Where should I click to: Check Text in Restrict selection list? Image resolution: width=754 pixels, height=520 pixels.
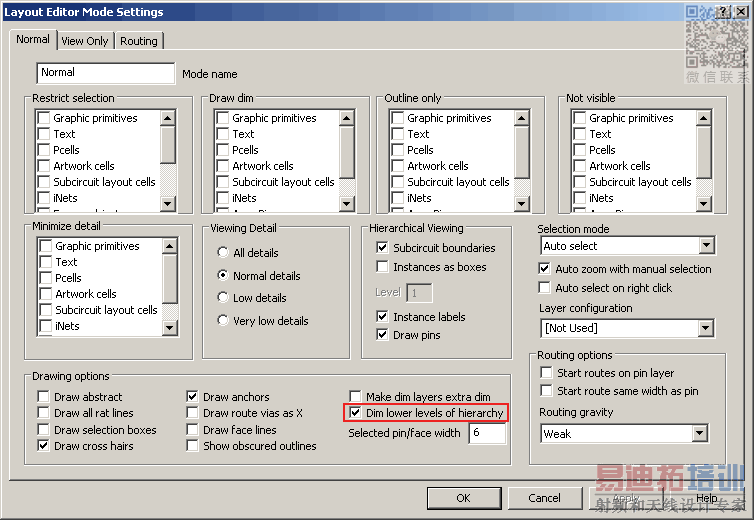44,134
